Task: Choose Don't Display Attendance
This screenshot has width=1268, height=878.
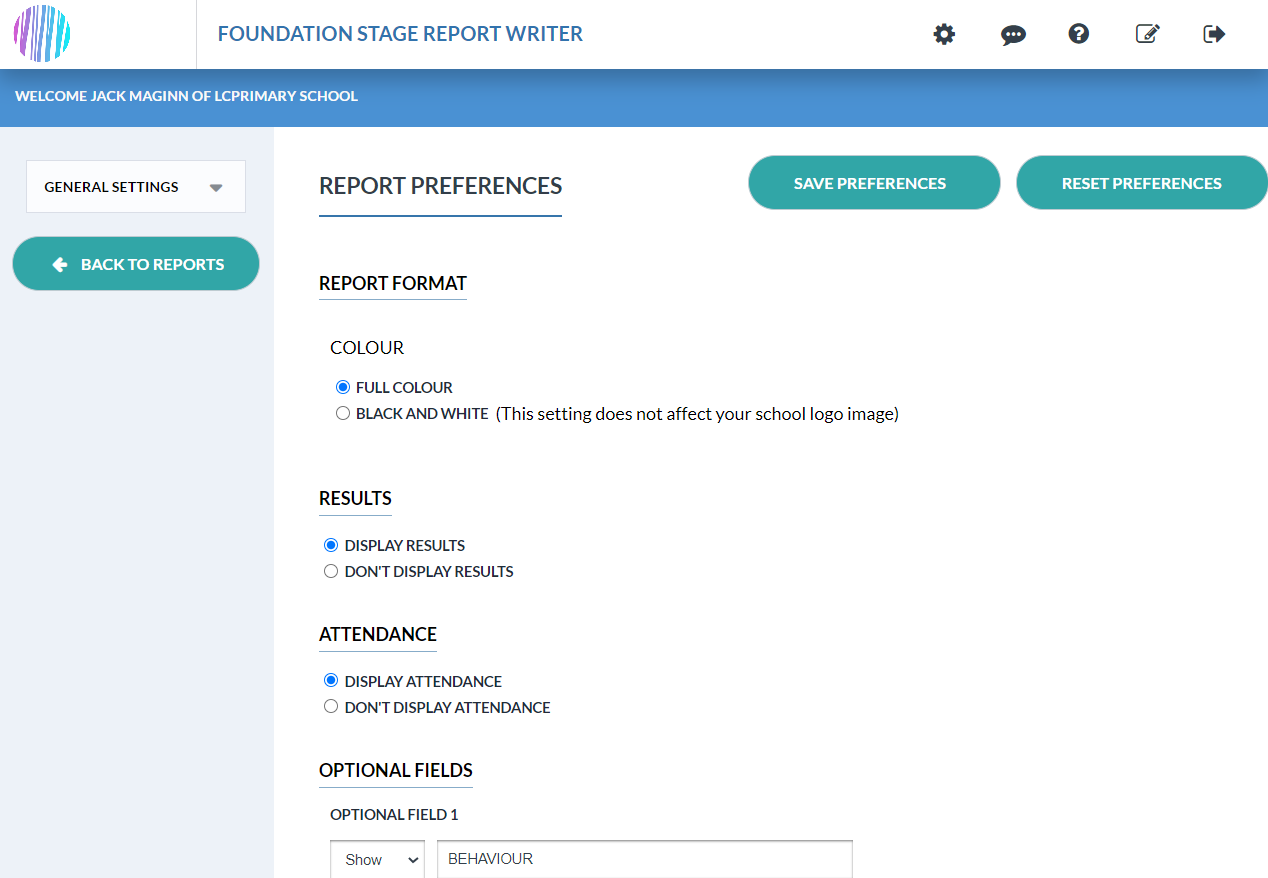Action: (x=331, y=707)
